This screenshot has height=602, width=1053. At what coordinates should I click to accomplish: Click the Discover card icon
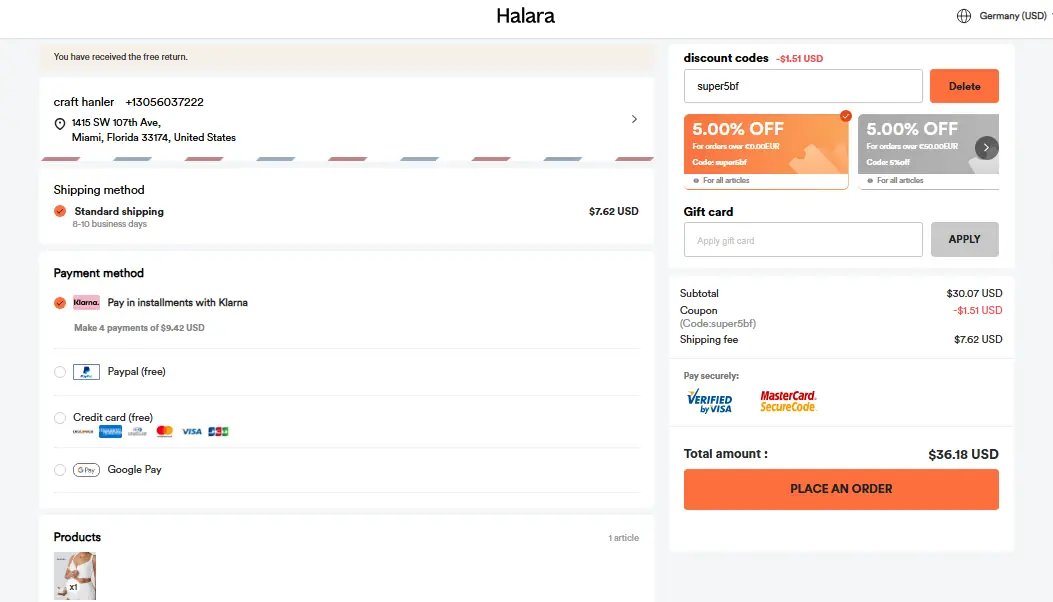click(x=83, y=431)
